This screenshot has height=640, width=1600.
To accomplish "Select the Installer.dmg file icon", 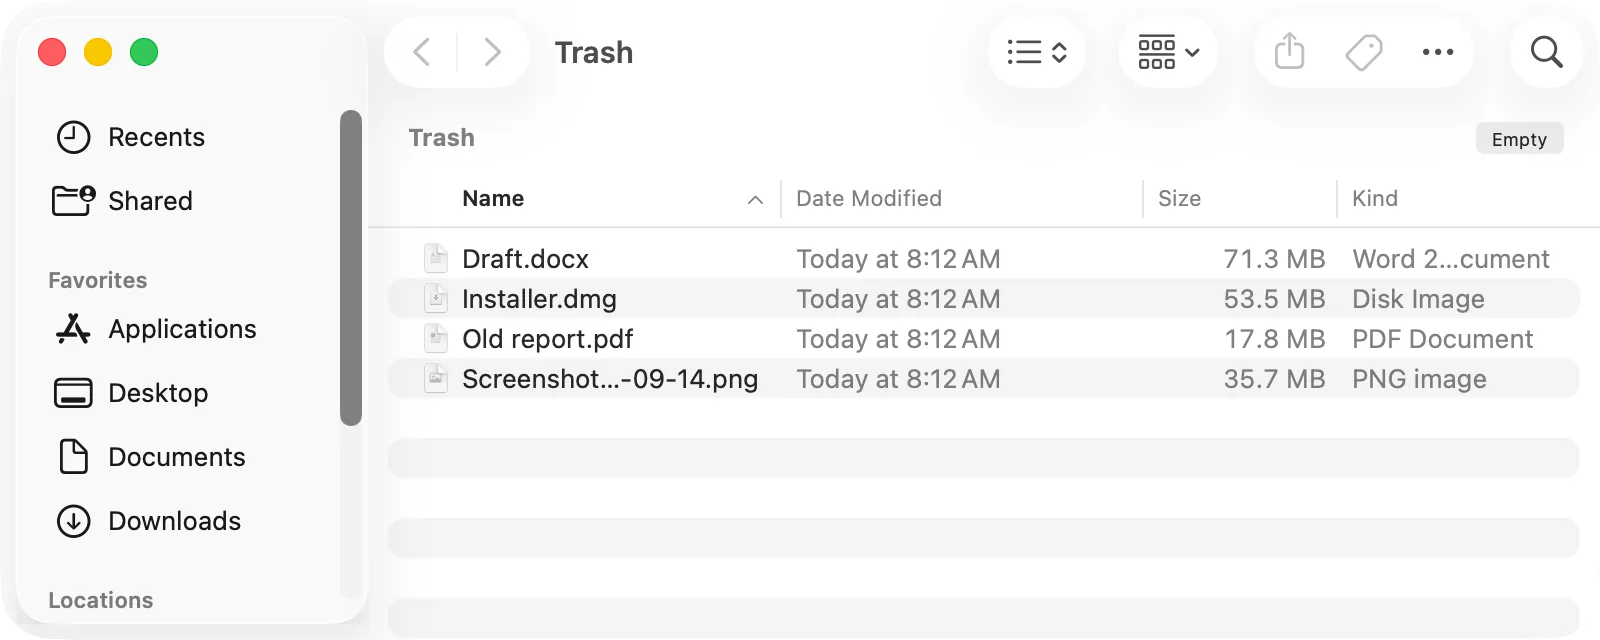I will coord(436,298).
